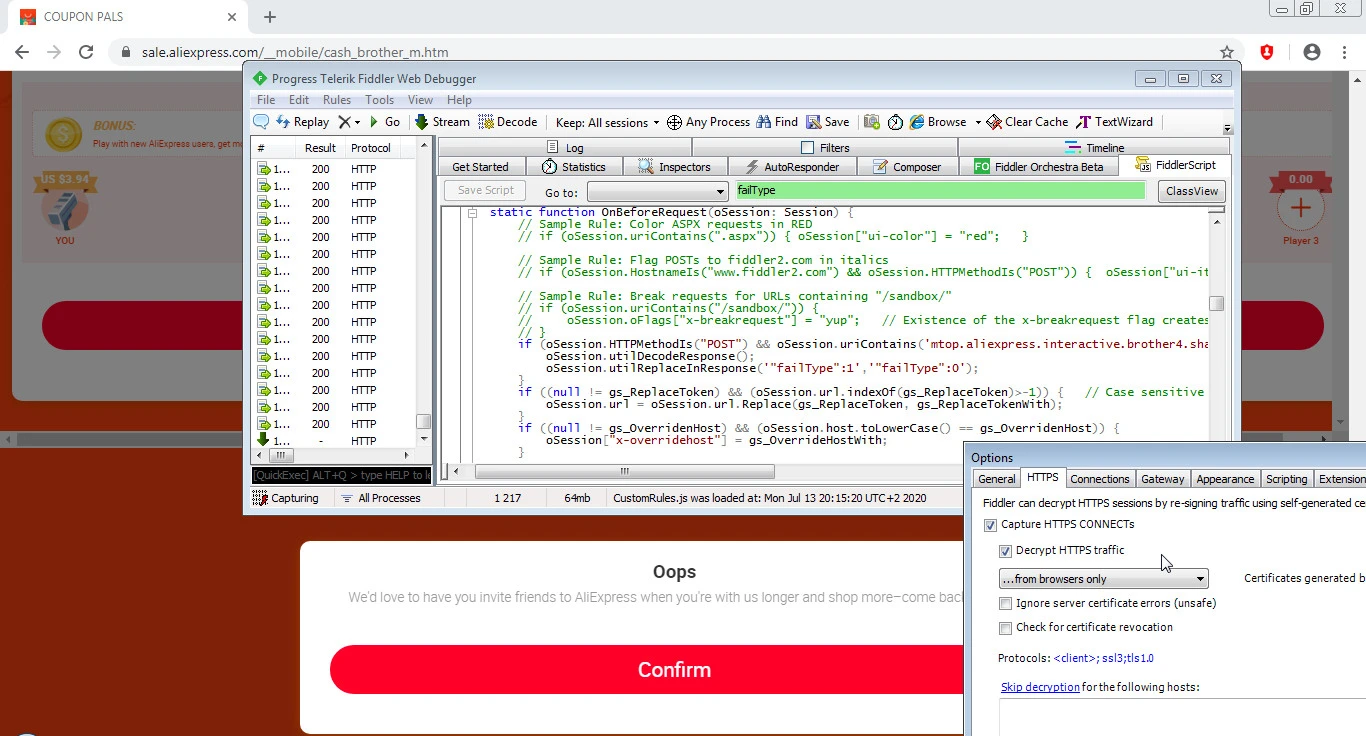Screen dimensions: 1366x736
Task: Switch to the Composer tab
Action: click(908, 167)
